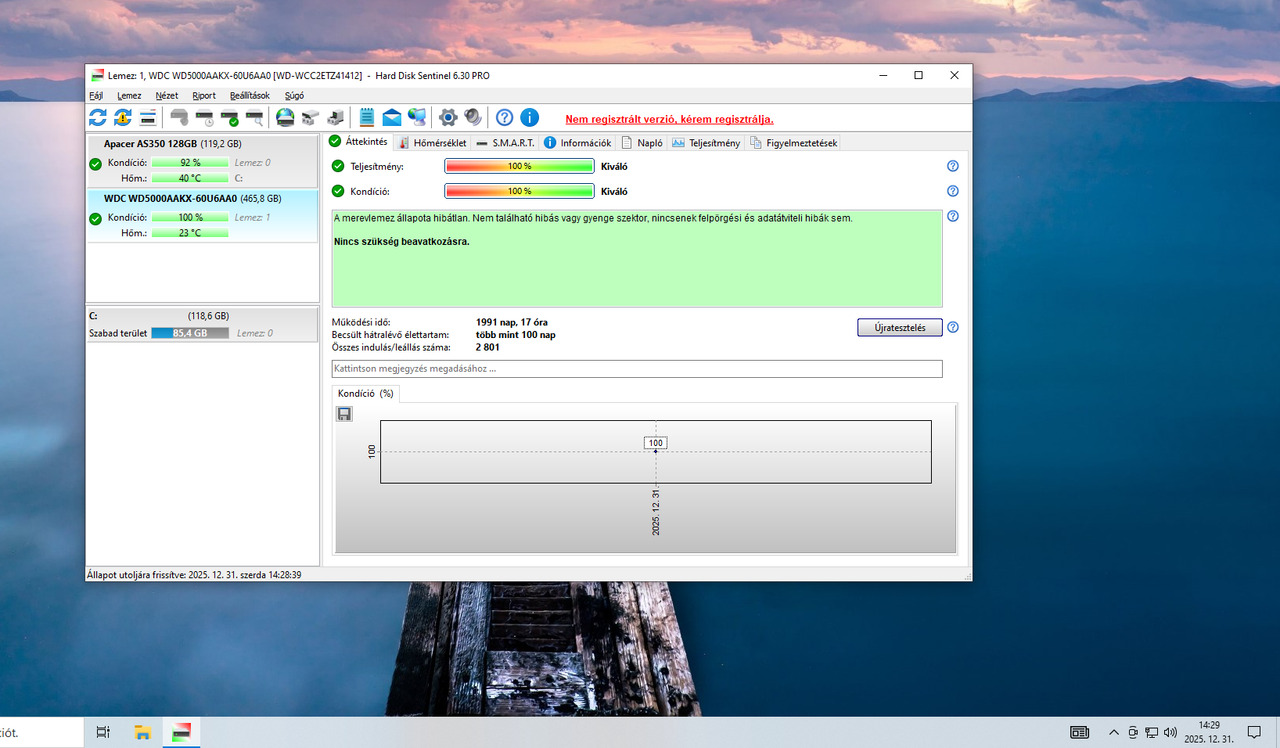Open the Beállítások menu
The height and width of the screenshot is (748, 1280).
pyautogui.click(x=250, y=96)
